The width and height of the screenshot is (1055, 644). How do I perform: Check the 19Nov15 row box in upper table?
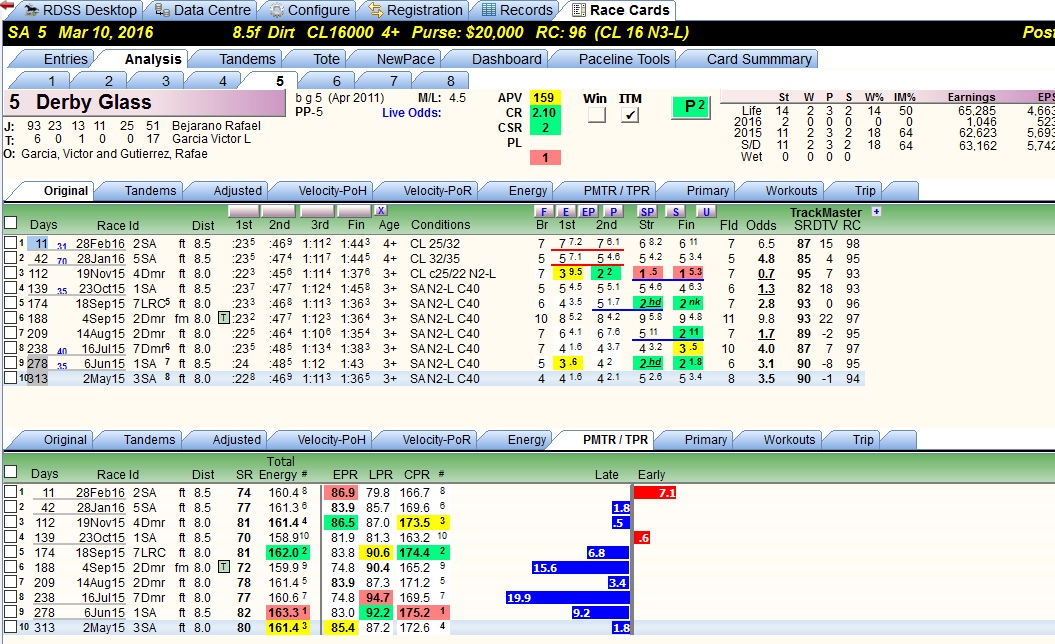10,273
